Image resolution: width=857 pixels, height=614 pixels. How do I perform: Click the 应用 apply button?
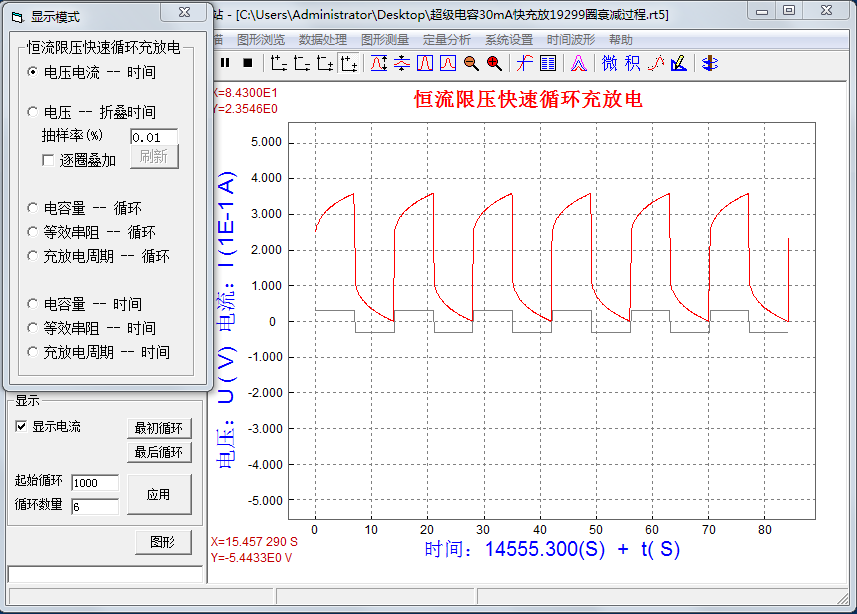(x=158, y=494)
